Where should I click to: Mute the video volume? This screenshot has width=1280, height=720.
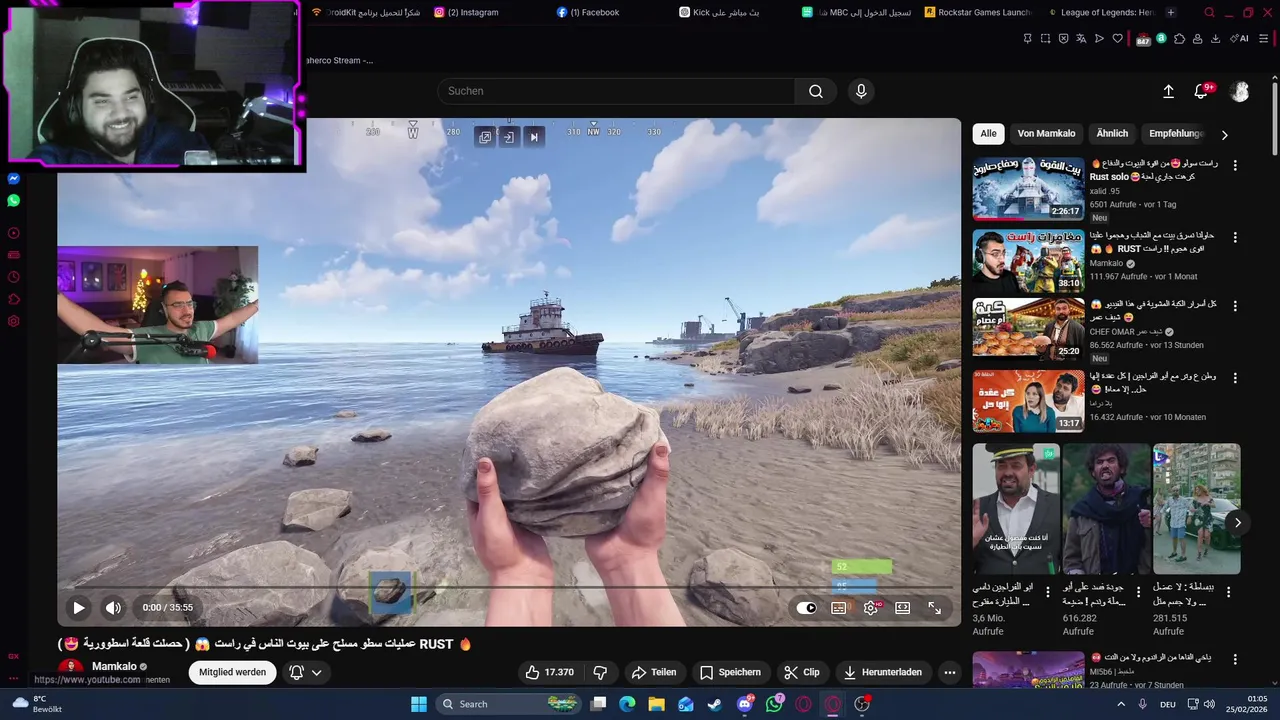coord(113,607)
